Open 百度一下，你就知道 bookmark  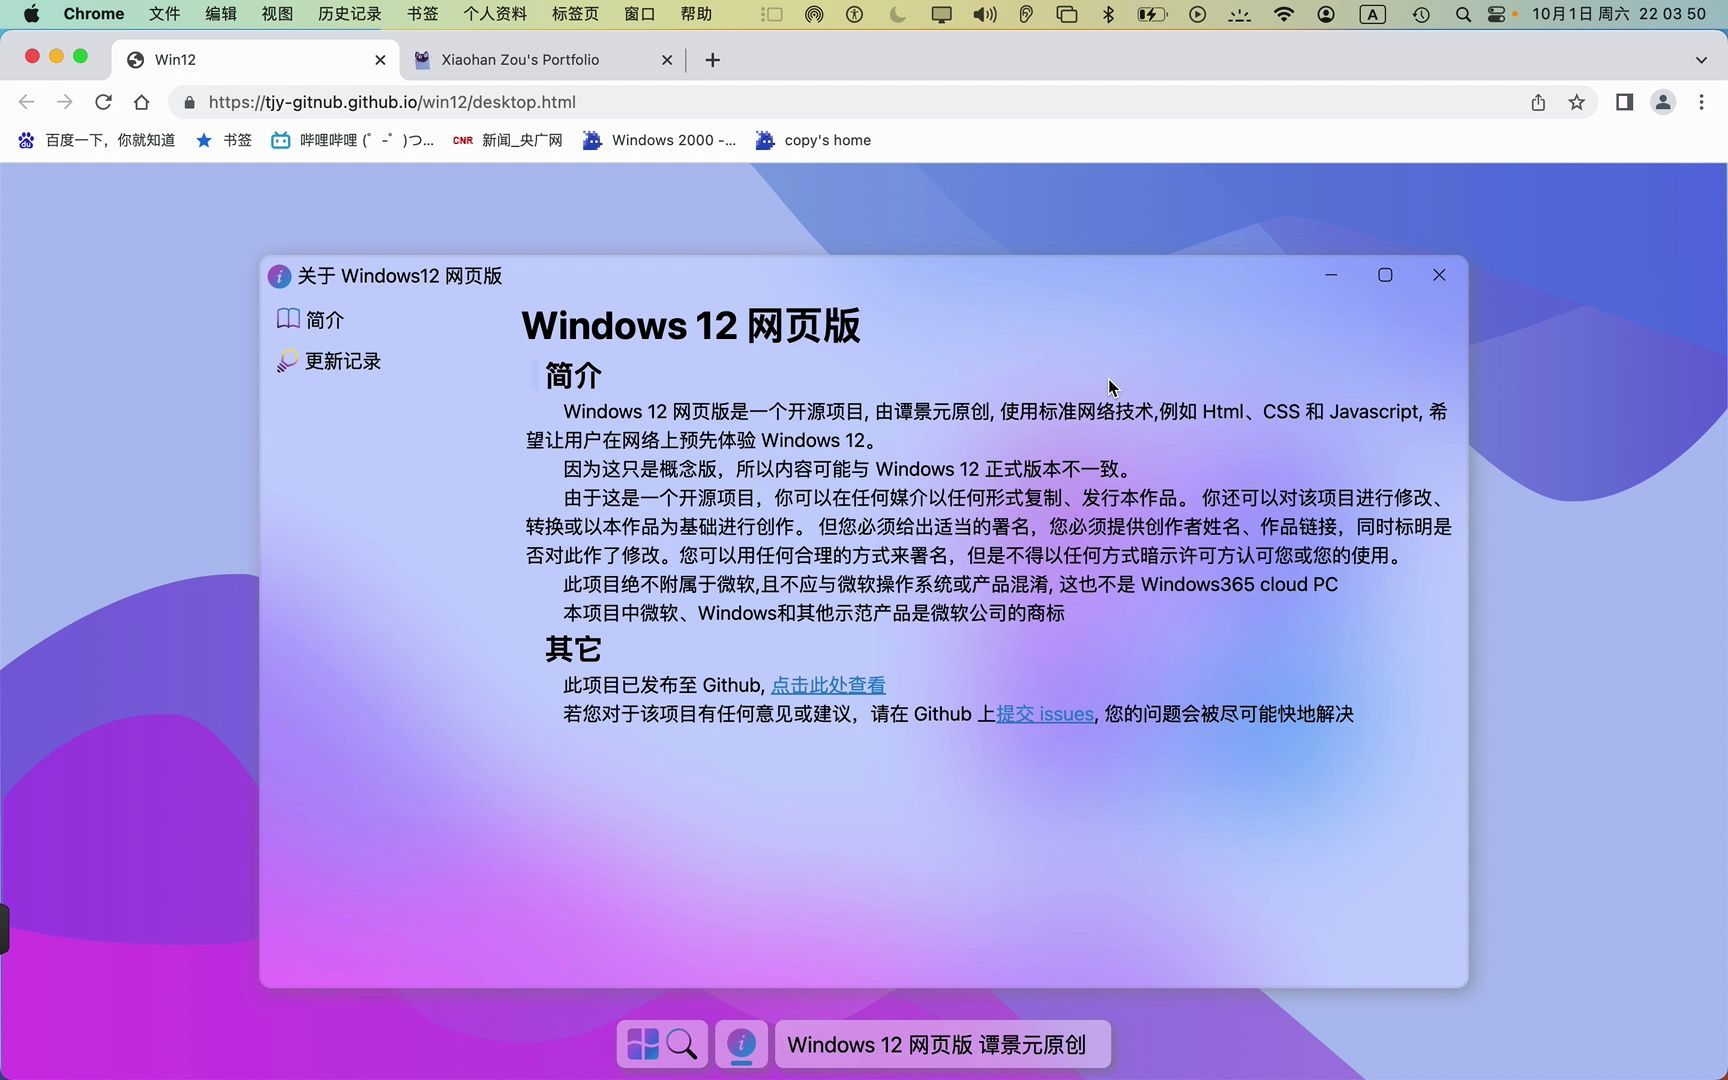pos(96,140)
